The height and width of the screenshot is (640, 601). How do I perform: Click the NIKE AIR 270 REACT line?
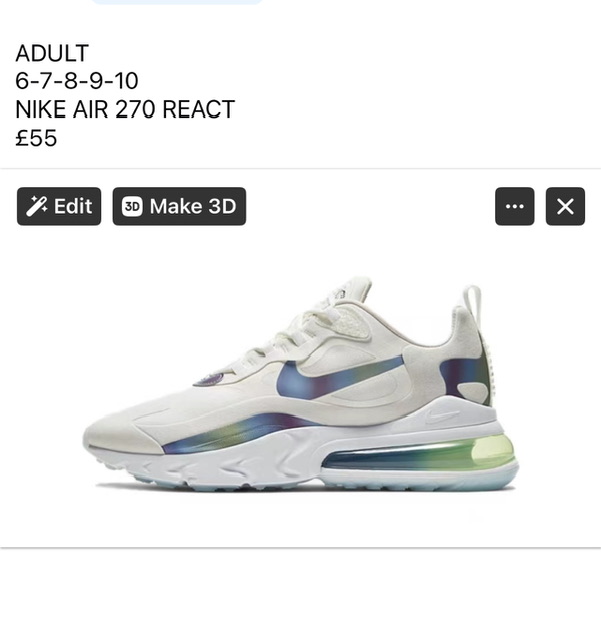tap(125, 109)
